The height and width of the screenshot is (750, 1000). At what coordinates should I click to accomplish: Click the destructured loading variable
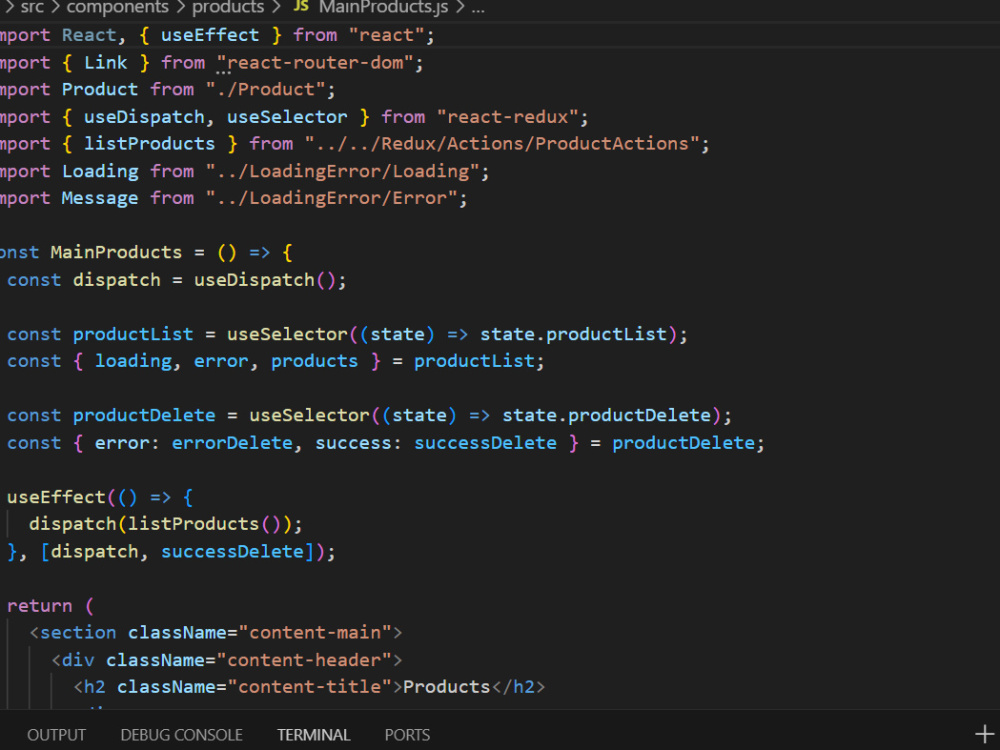point(133,361)
